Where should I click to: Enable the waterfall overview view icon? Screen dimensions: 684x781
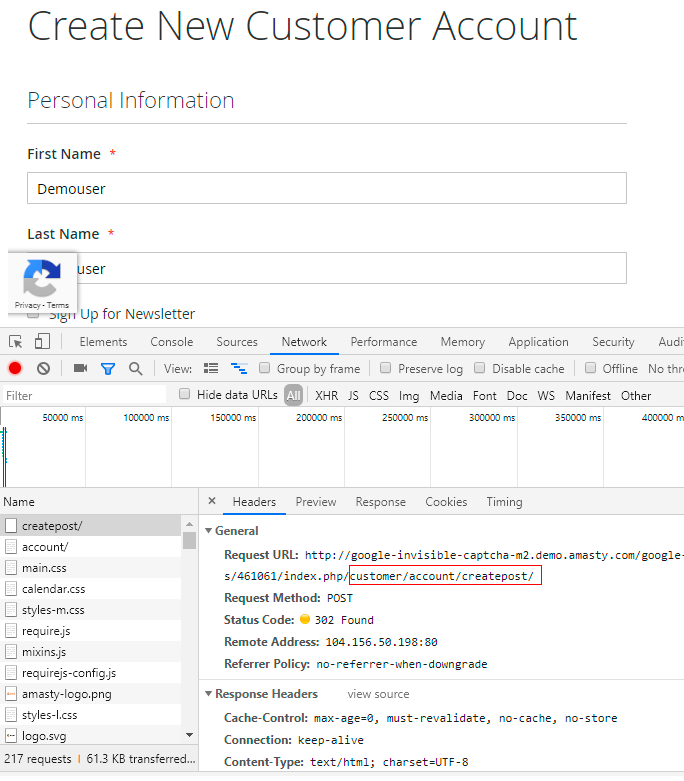point(239,369)
